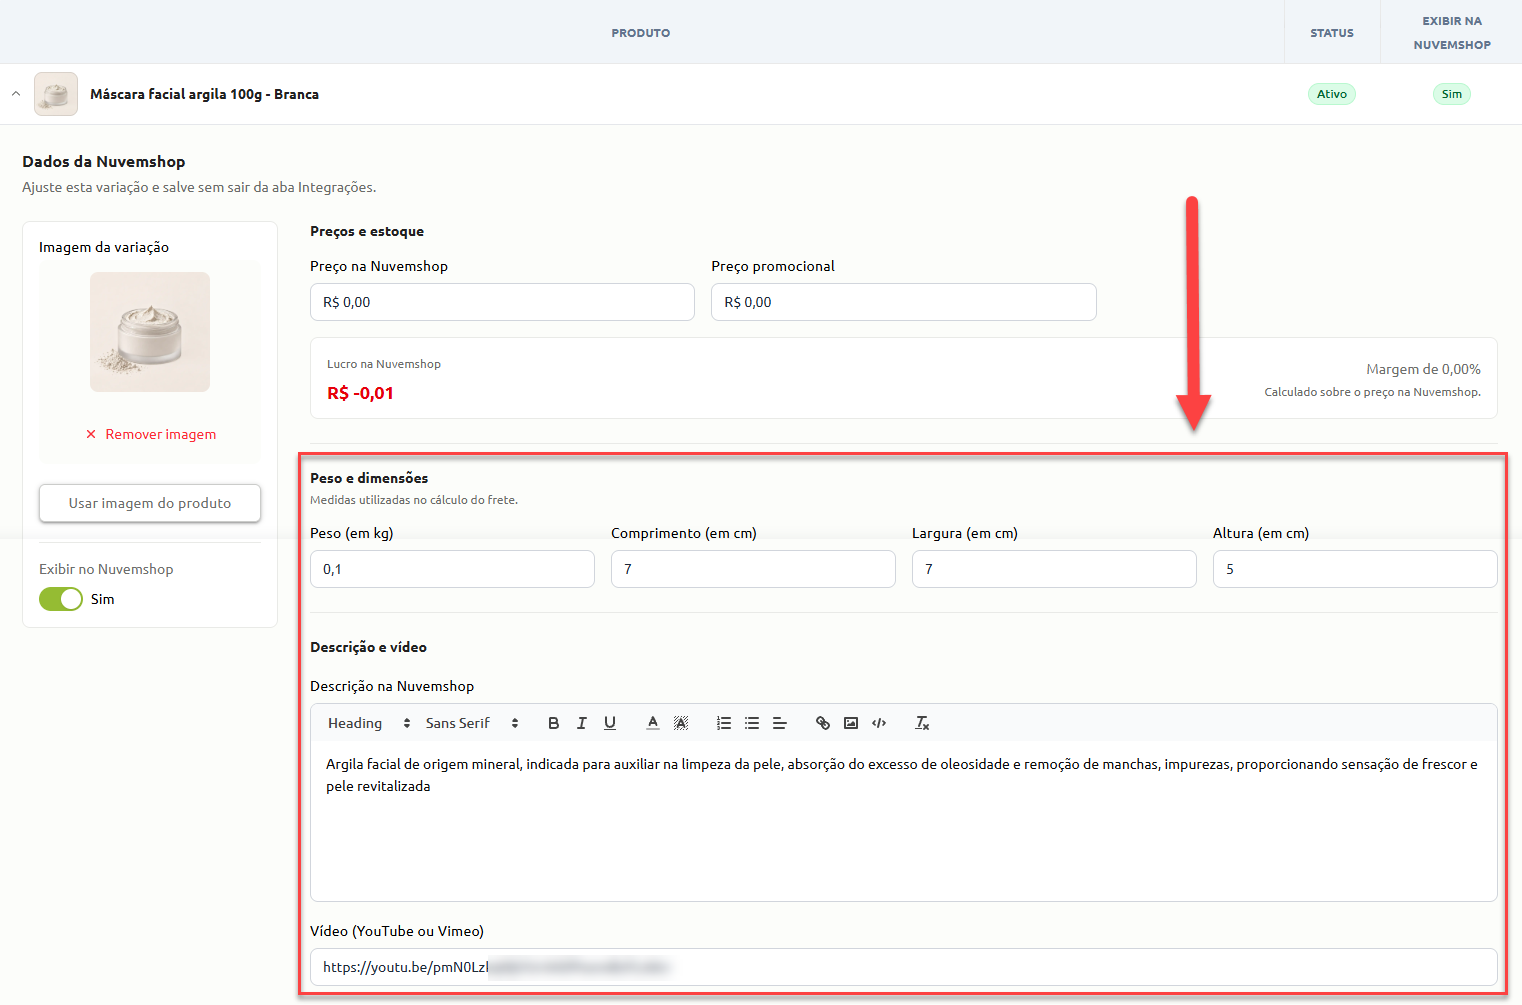The height and width of the screenshot is (1005, 1522).
Task: Toggle the Exibir no Nuvemshop switch
Action: 61,599
